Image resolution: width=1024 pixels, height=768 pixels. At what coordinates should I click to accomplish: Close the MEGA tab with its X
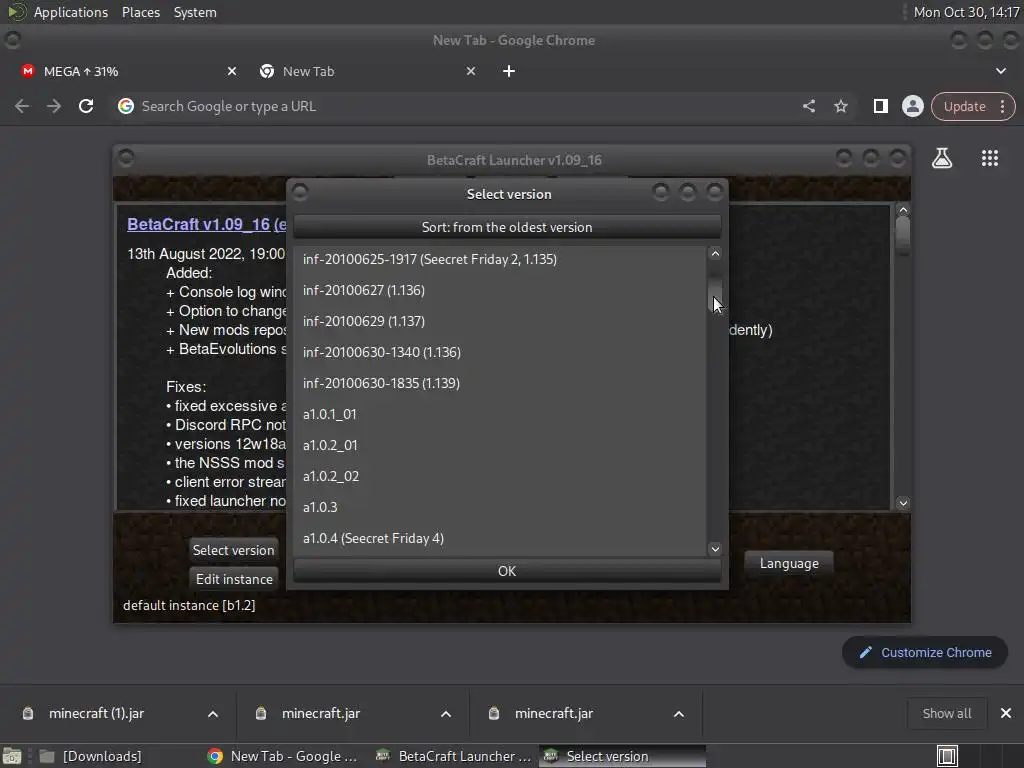click(x=232, y=71)
